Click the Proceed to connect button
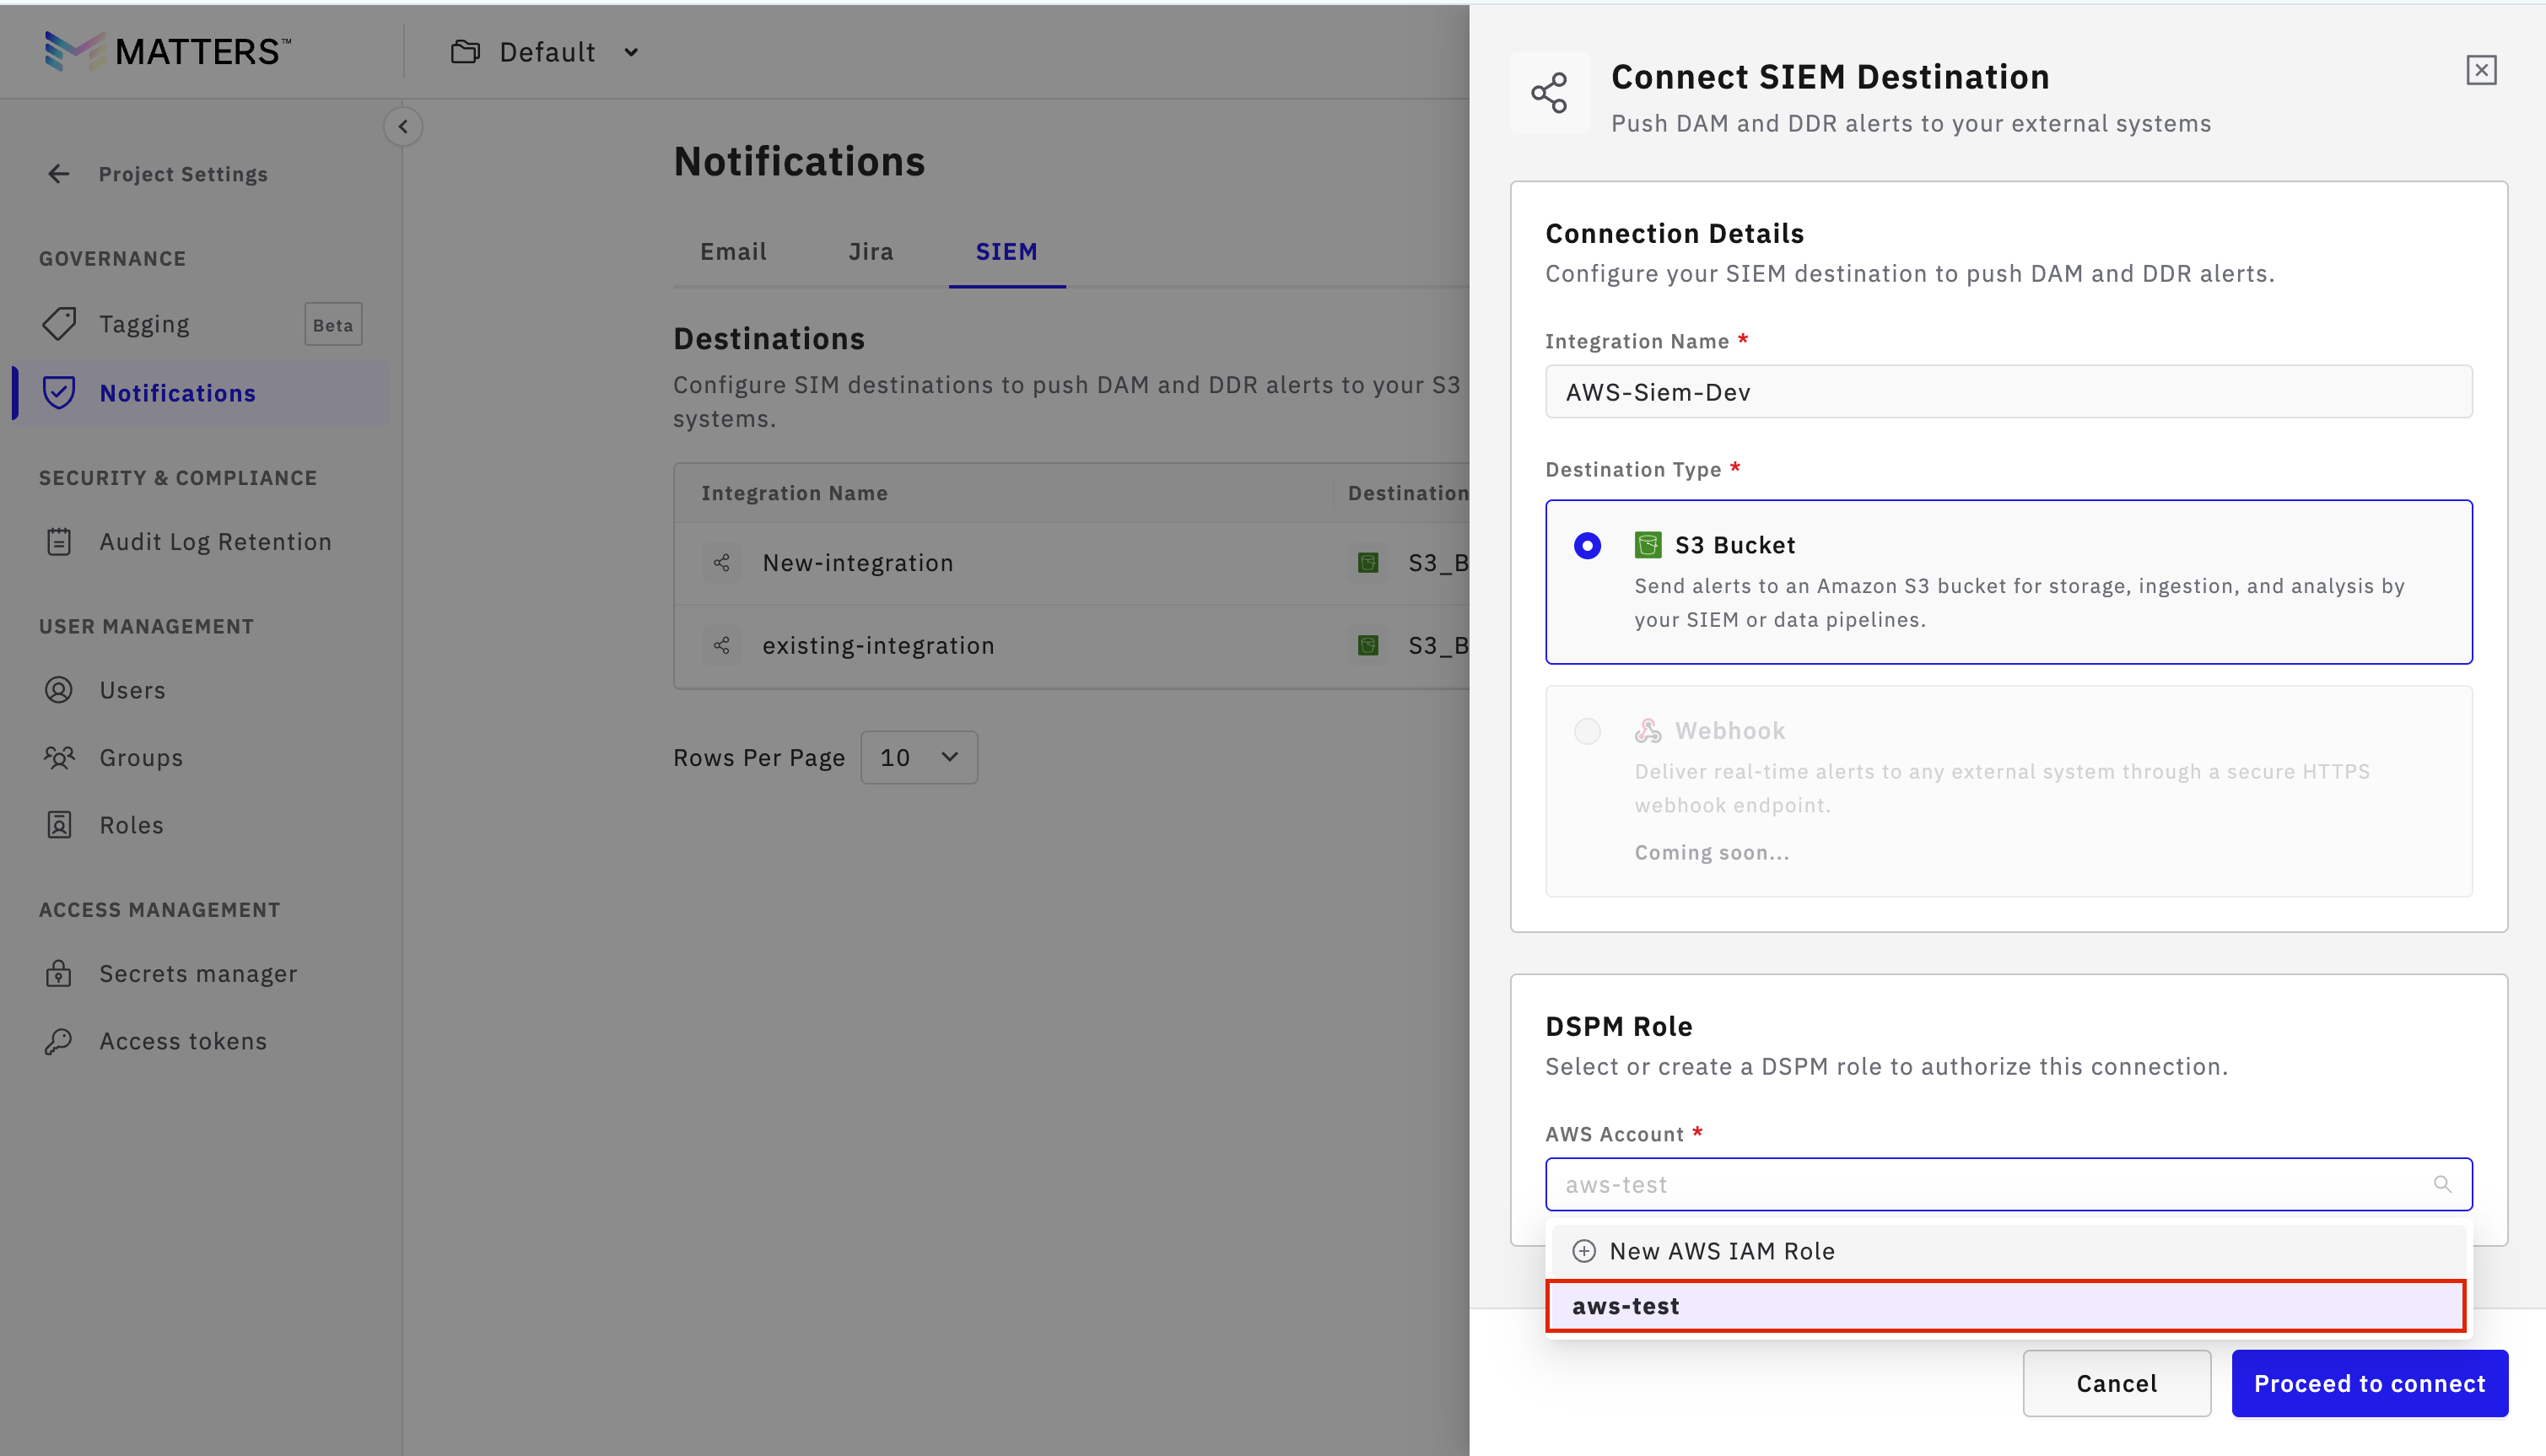Screen dimensions: 2546x1456 2368,1384
